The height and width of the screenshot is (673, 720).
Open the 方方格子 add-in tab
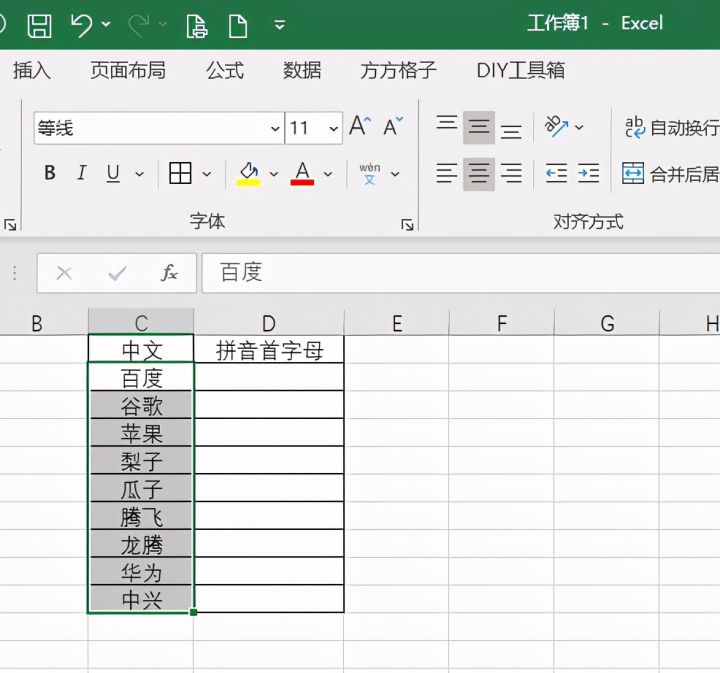pos(398,70)
